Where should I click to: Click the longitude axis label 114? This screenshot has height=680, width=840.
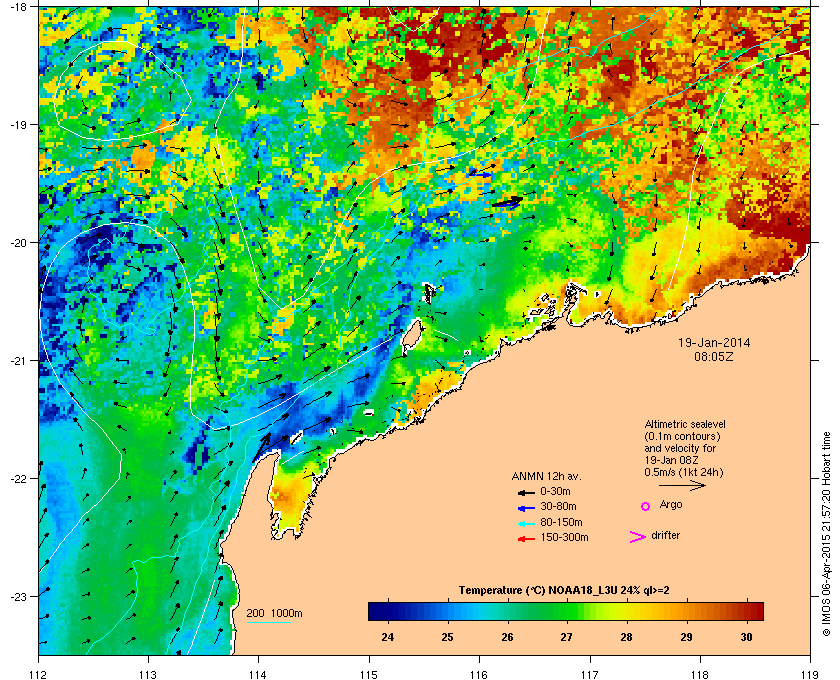pos(258,674)
